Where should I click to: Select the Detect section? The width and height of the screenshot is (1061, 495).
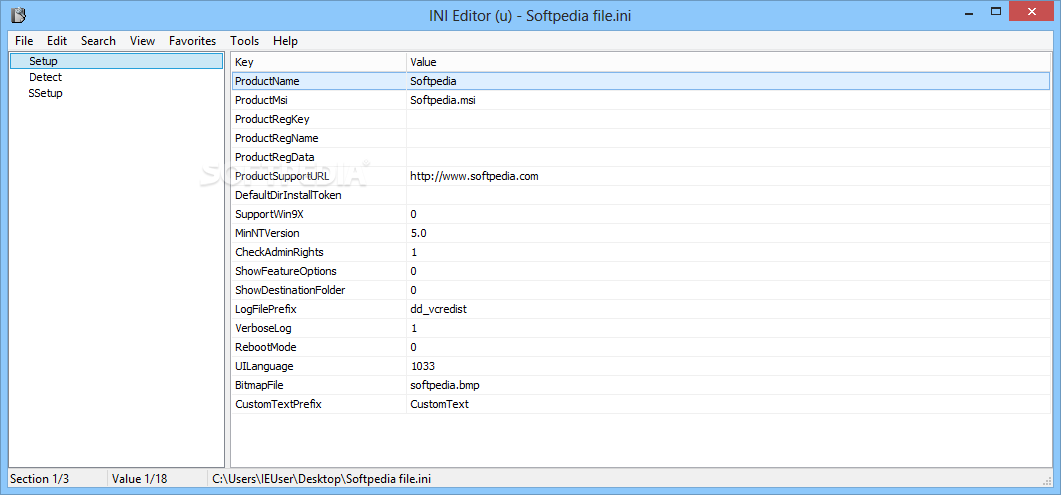pyautogui.click(x=45, y=77)
